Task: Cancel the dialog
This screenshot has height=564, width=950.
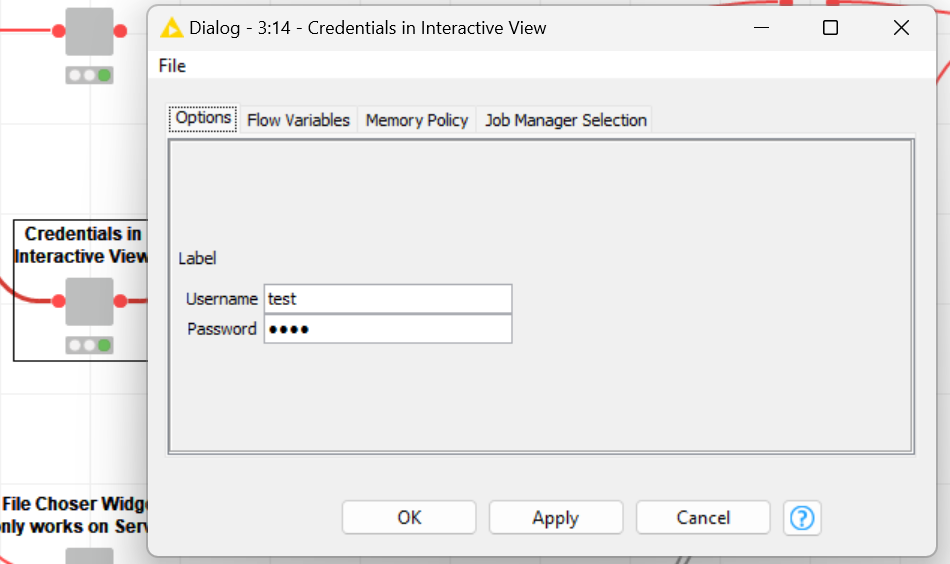Action: coord(702,518)
